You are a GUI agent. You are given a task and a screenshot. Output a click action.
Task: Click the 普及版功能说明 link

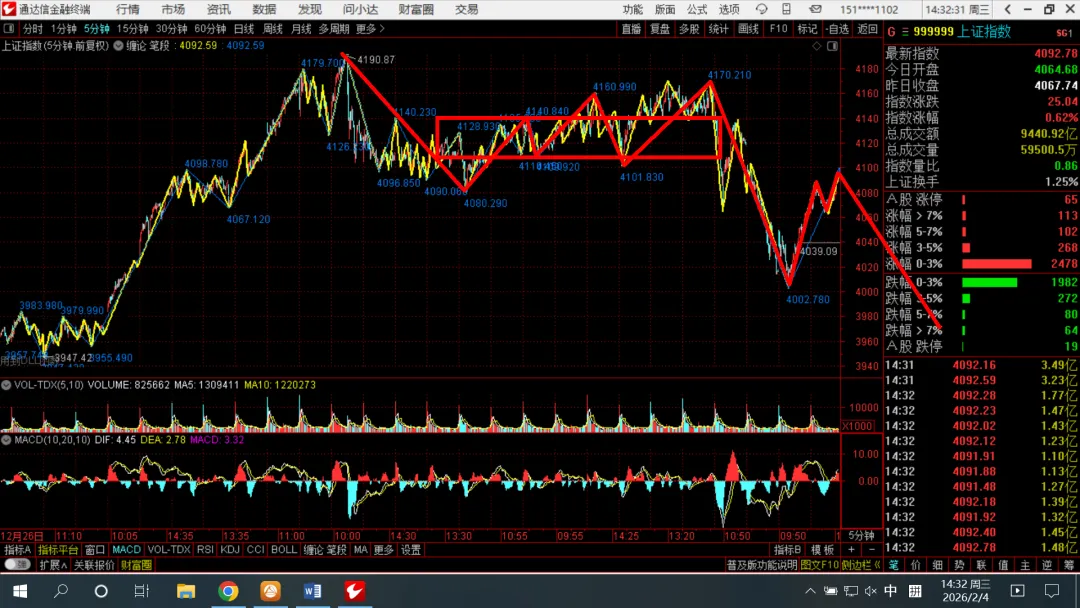[762, 565]
